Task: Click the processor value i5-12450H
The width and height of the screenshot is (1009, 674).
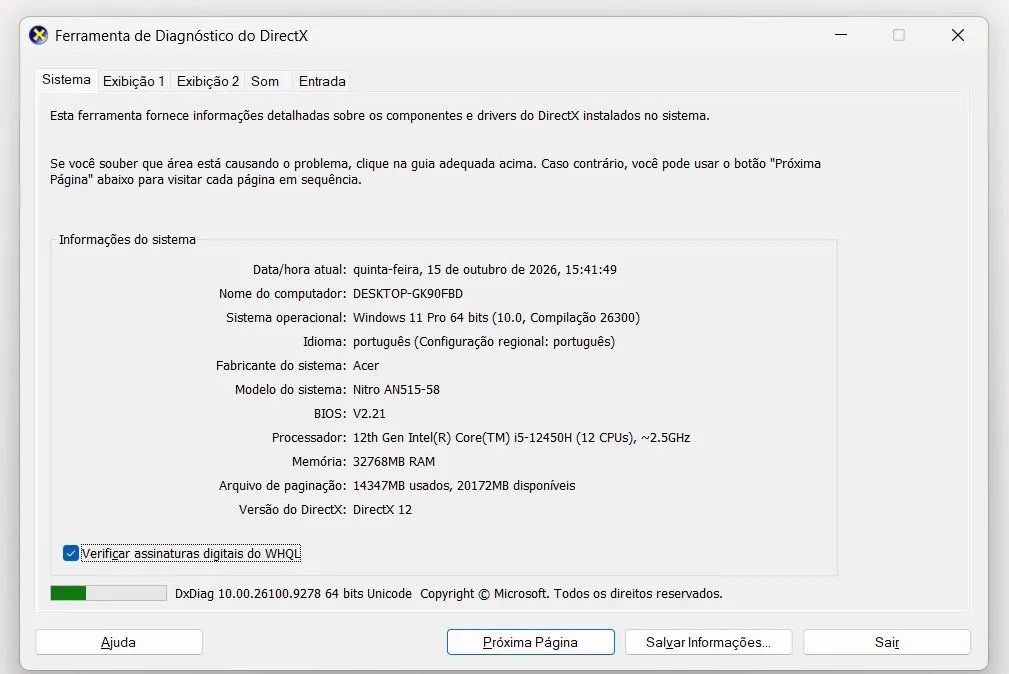Action: (521, 438)
